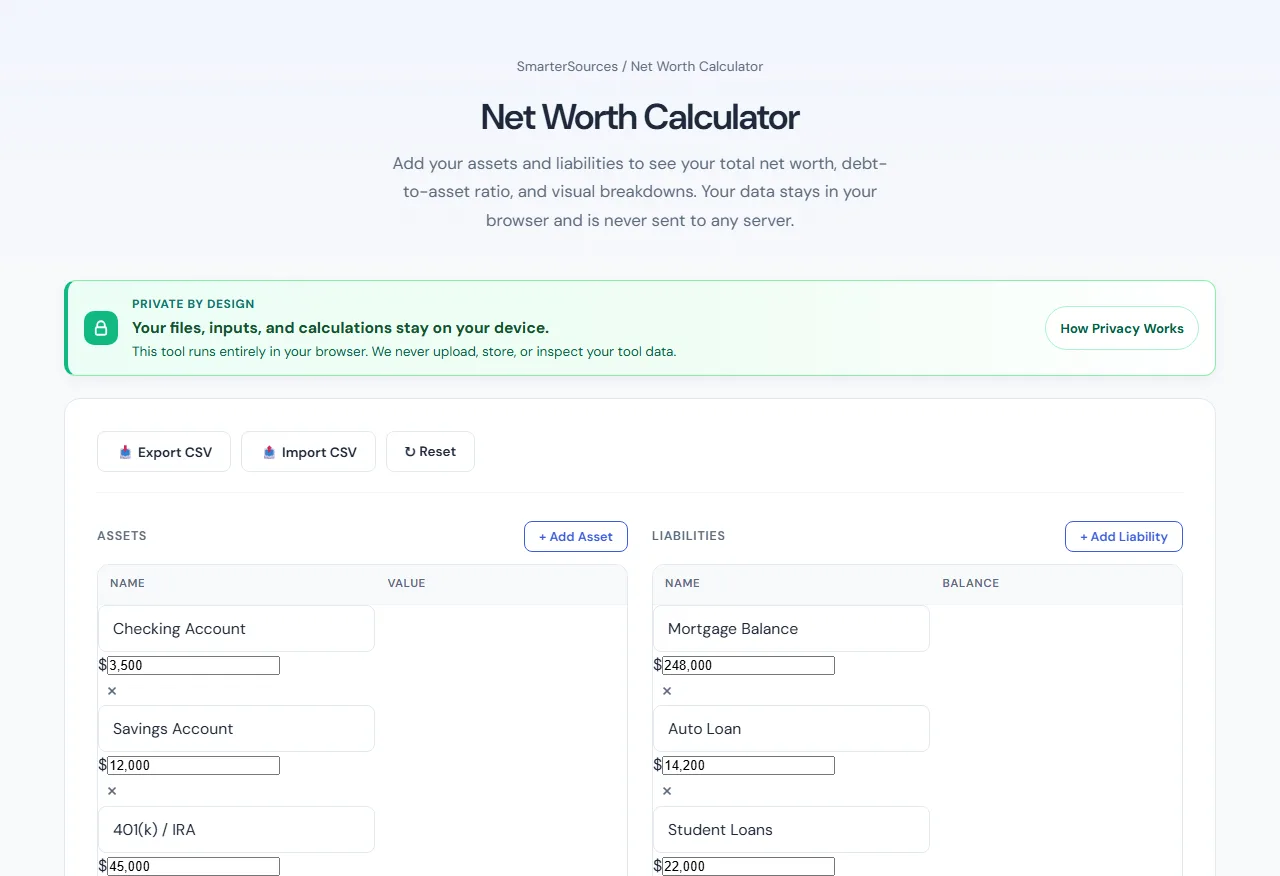This screenshot has width=1280, height=876.
Task: Delete the Mortgage Balance liability with × icon
Action: (x=666, y=690)
